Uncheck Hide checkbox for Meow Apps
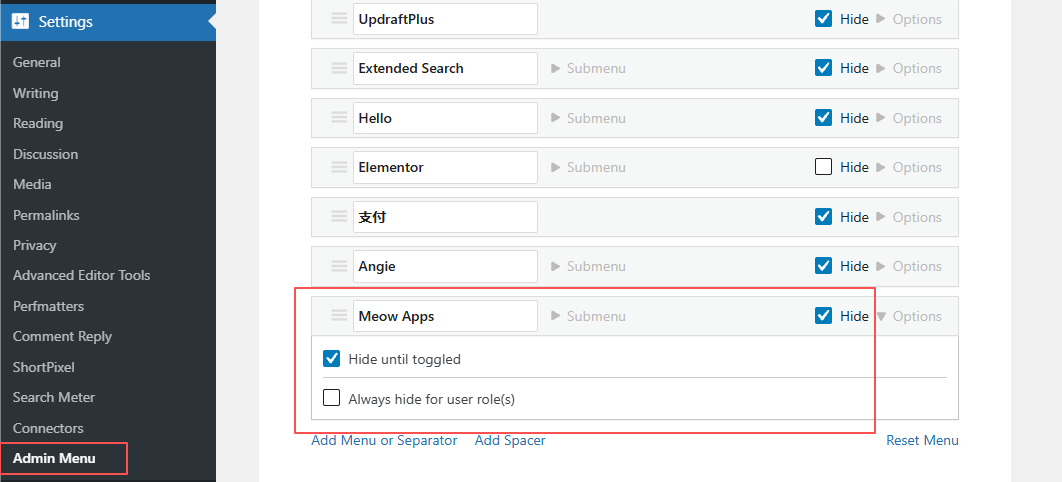This screenshot has width=1062, height=482. click(824, 316)
